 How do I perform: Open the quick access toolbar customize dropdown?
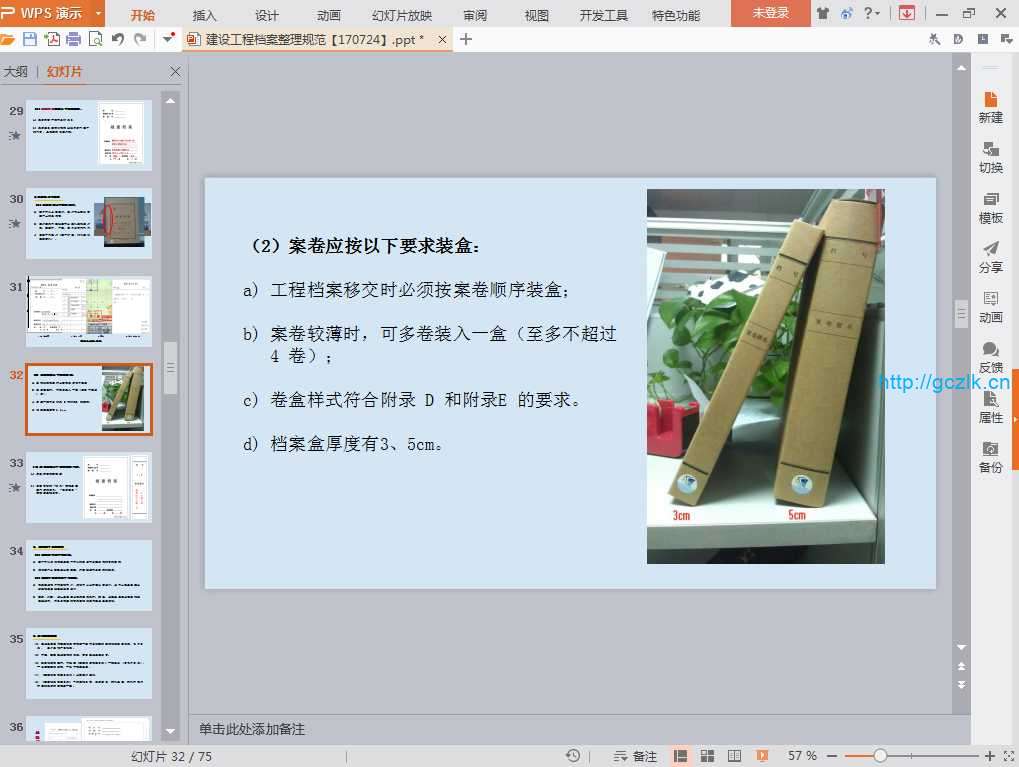pos(167,39)
